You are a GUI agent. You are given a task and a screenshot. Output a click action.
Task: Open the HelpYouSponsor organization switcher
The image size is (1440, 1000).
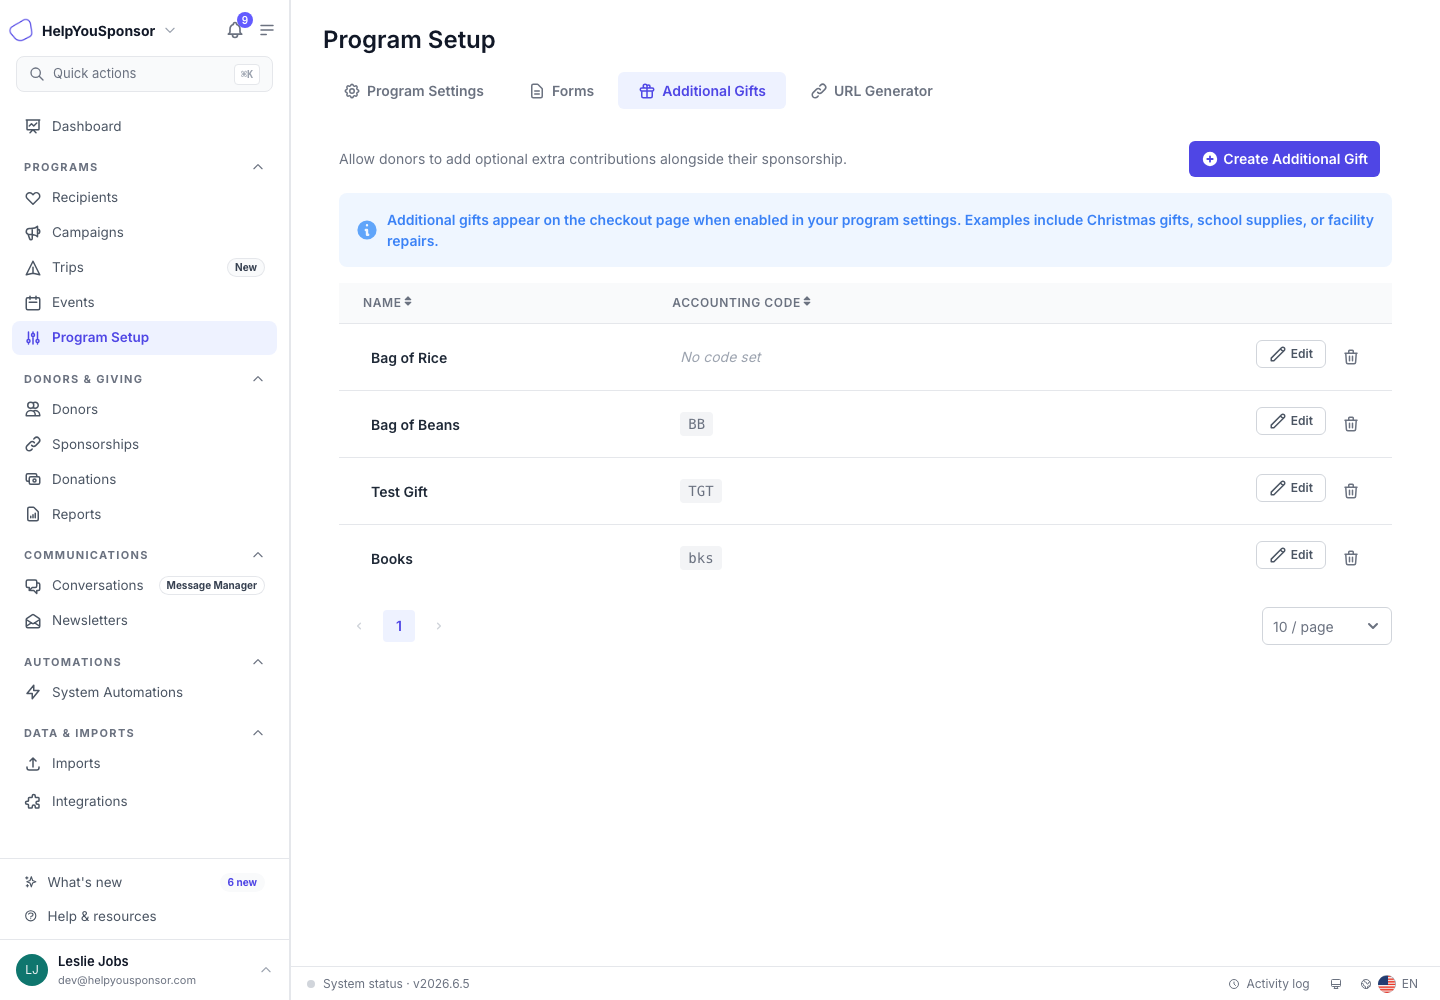tap(108, 31)
